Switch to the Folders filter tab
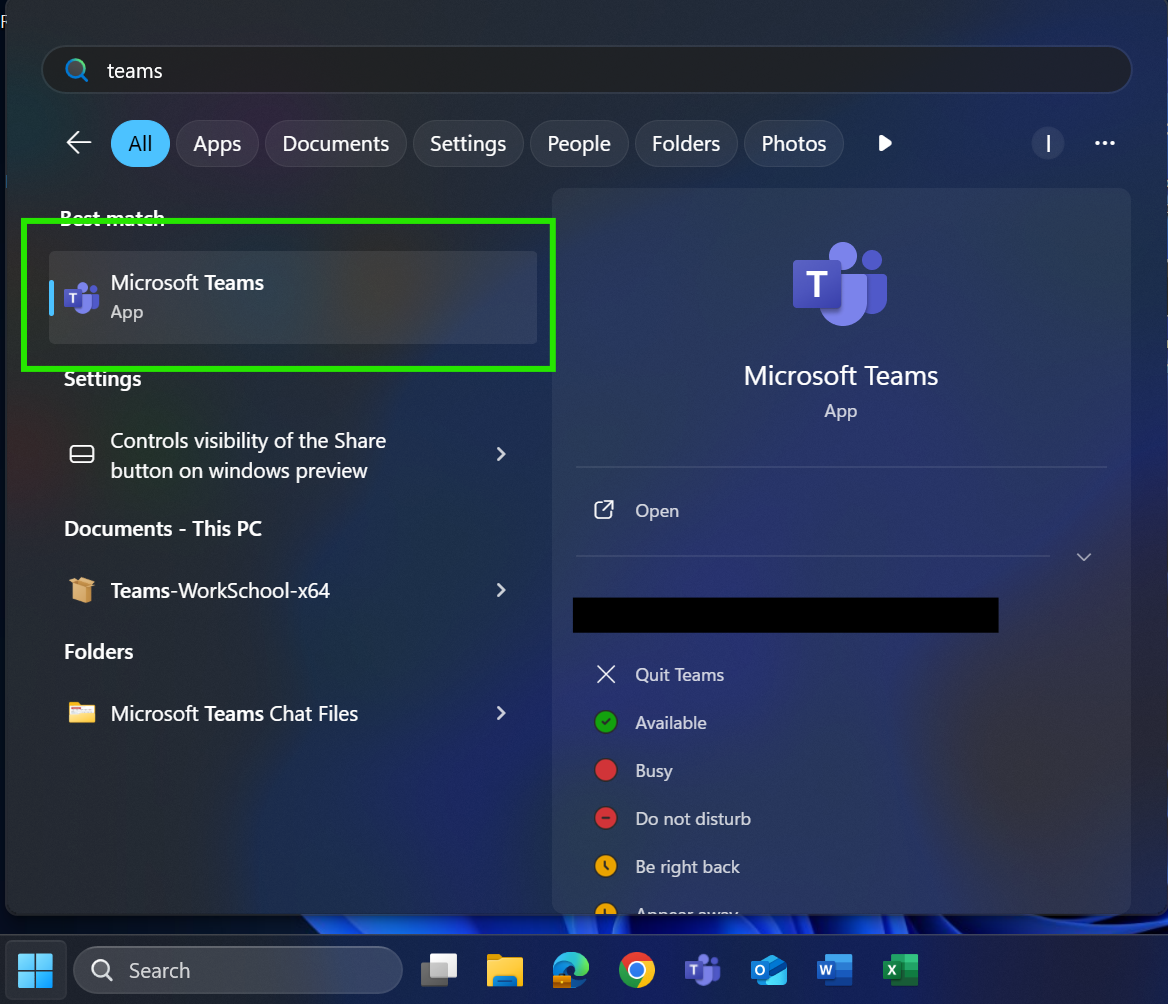This screenshot has height=1004, width=1168. (x=686, y=143)
